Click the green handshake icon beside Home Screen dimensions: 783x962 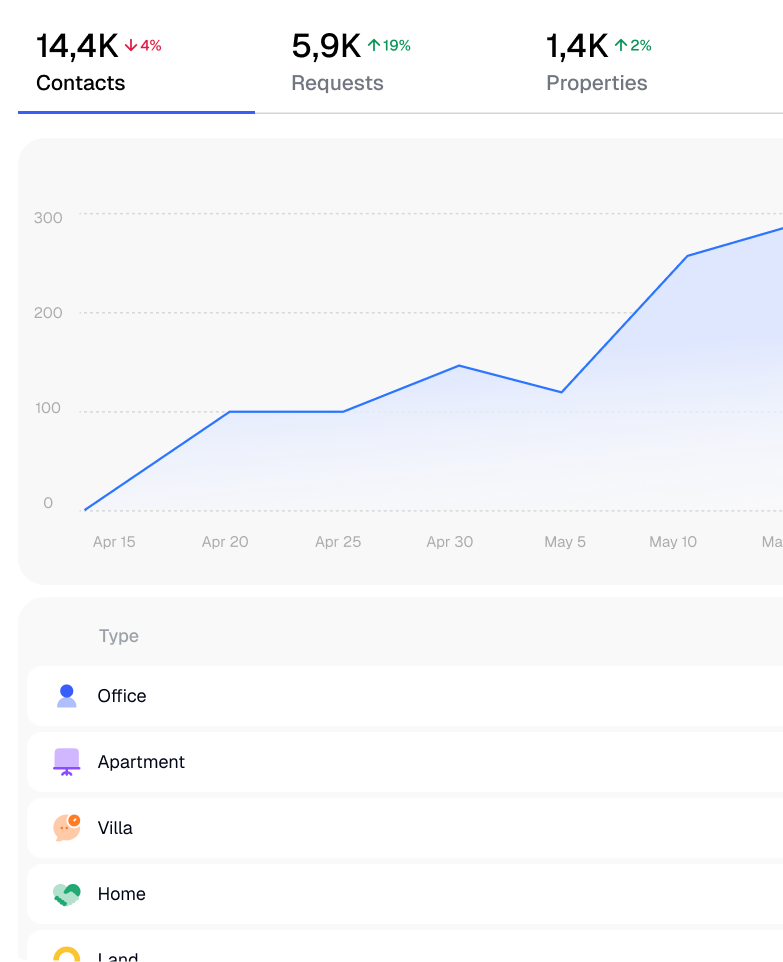pos(67,894)
